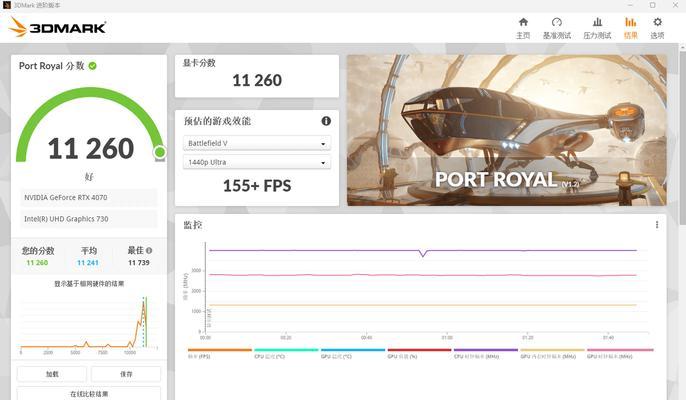Toggle the teal CPU temperature legend item
The height and width of the screenshot is (400, 686).
[286, 353]
